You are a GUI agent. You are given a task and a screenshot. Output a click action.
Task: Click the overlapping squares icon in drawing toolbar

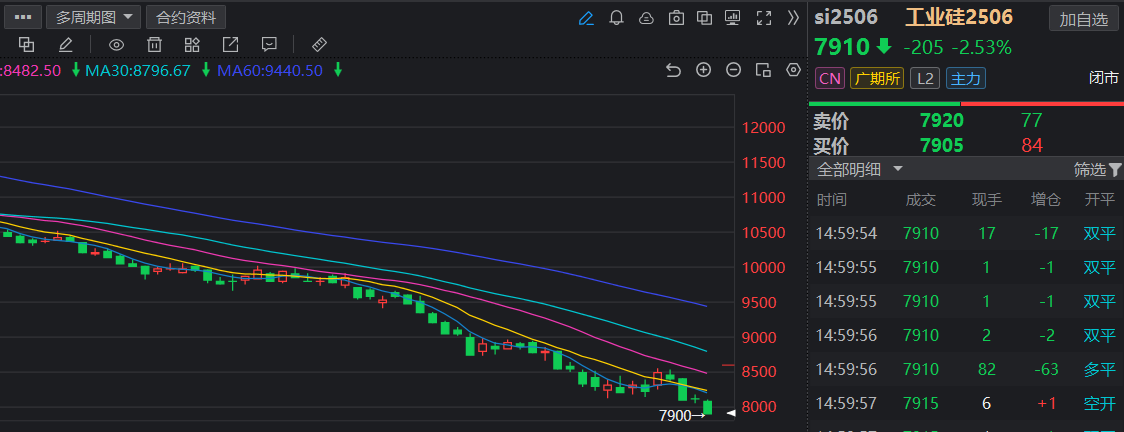click(27, 44)
